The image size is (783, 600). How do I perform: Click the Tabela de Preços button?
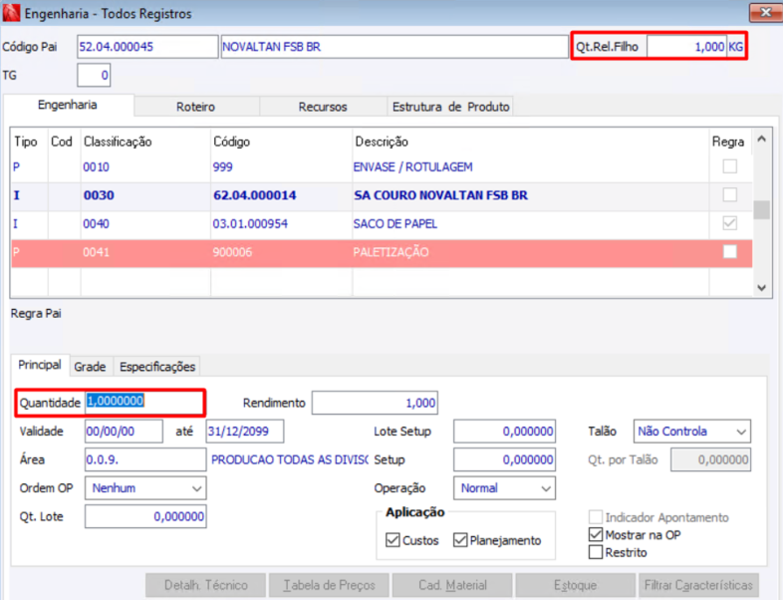pyautogui.click(x=329, y=585)
